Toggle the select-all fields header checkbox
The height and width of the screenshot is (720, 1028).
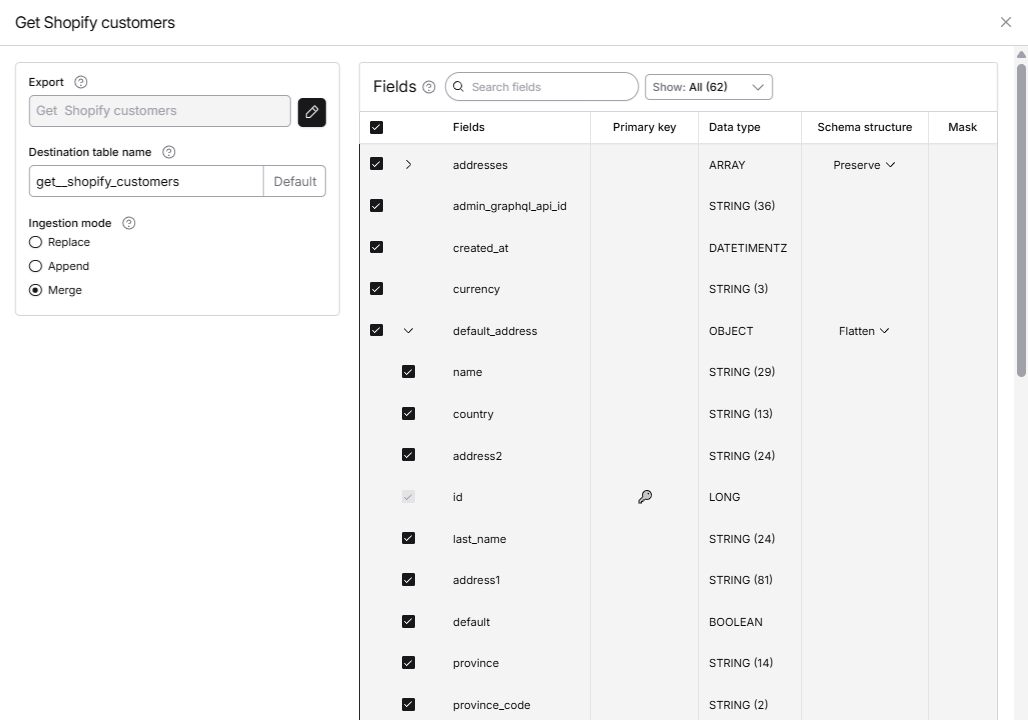click(x=376, y=127)
